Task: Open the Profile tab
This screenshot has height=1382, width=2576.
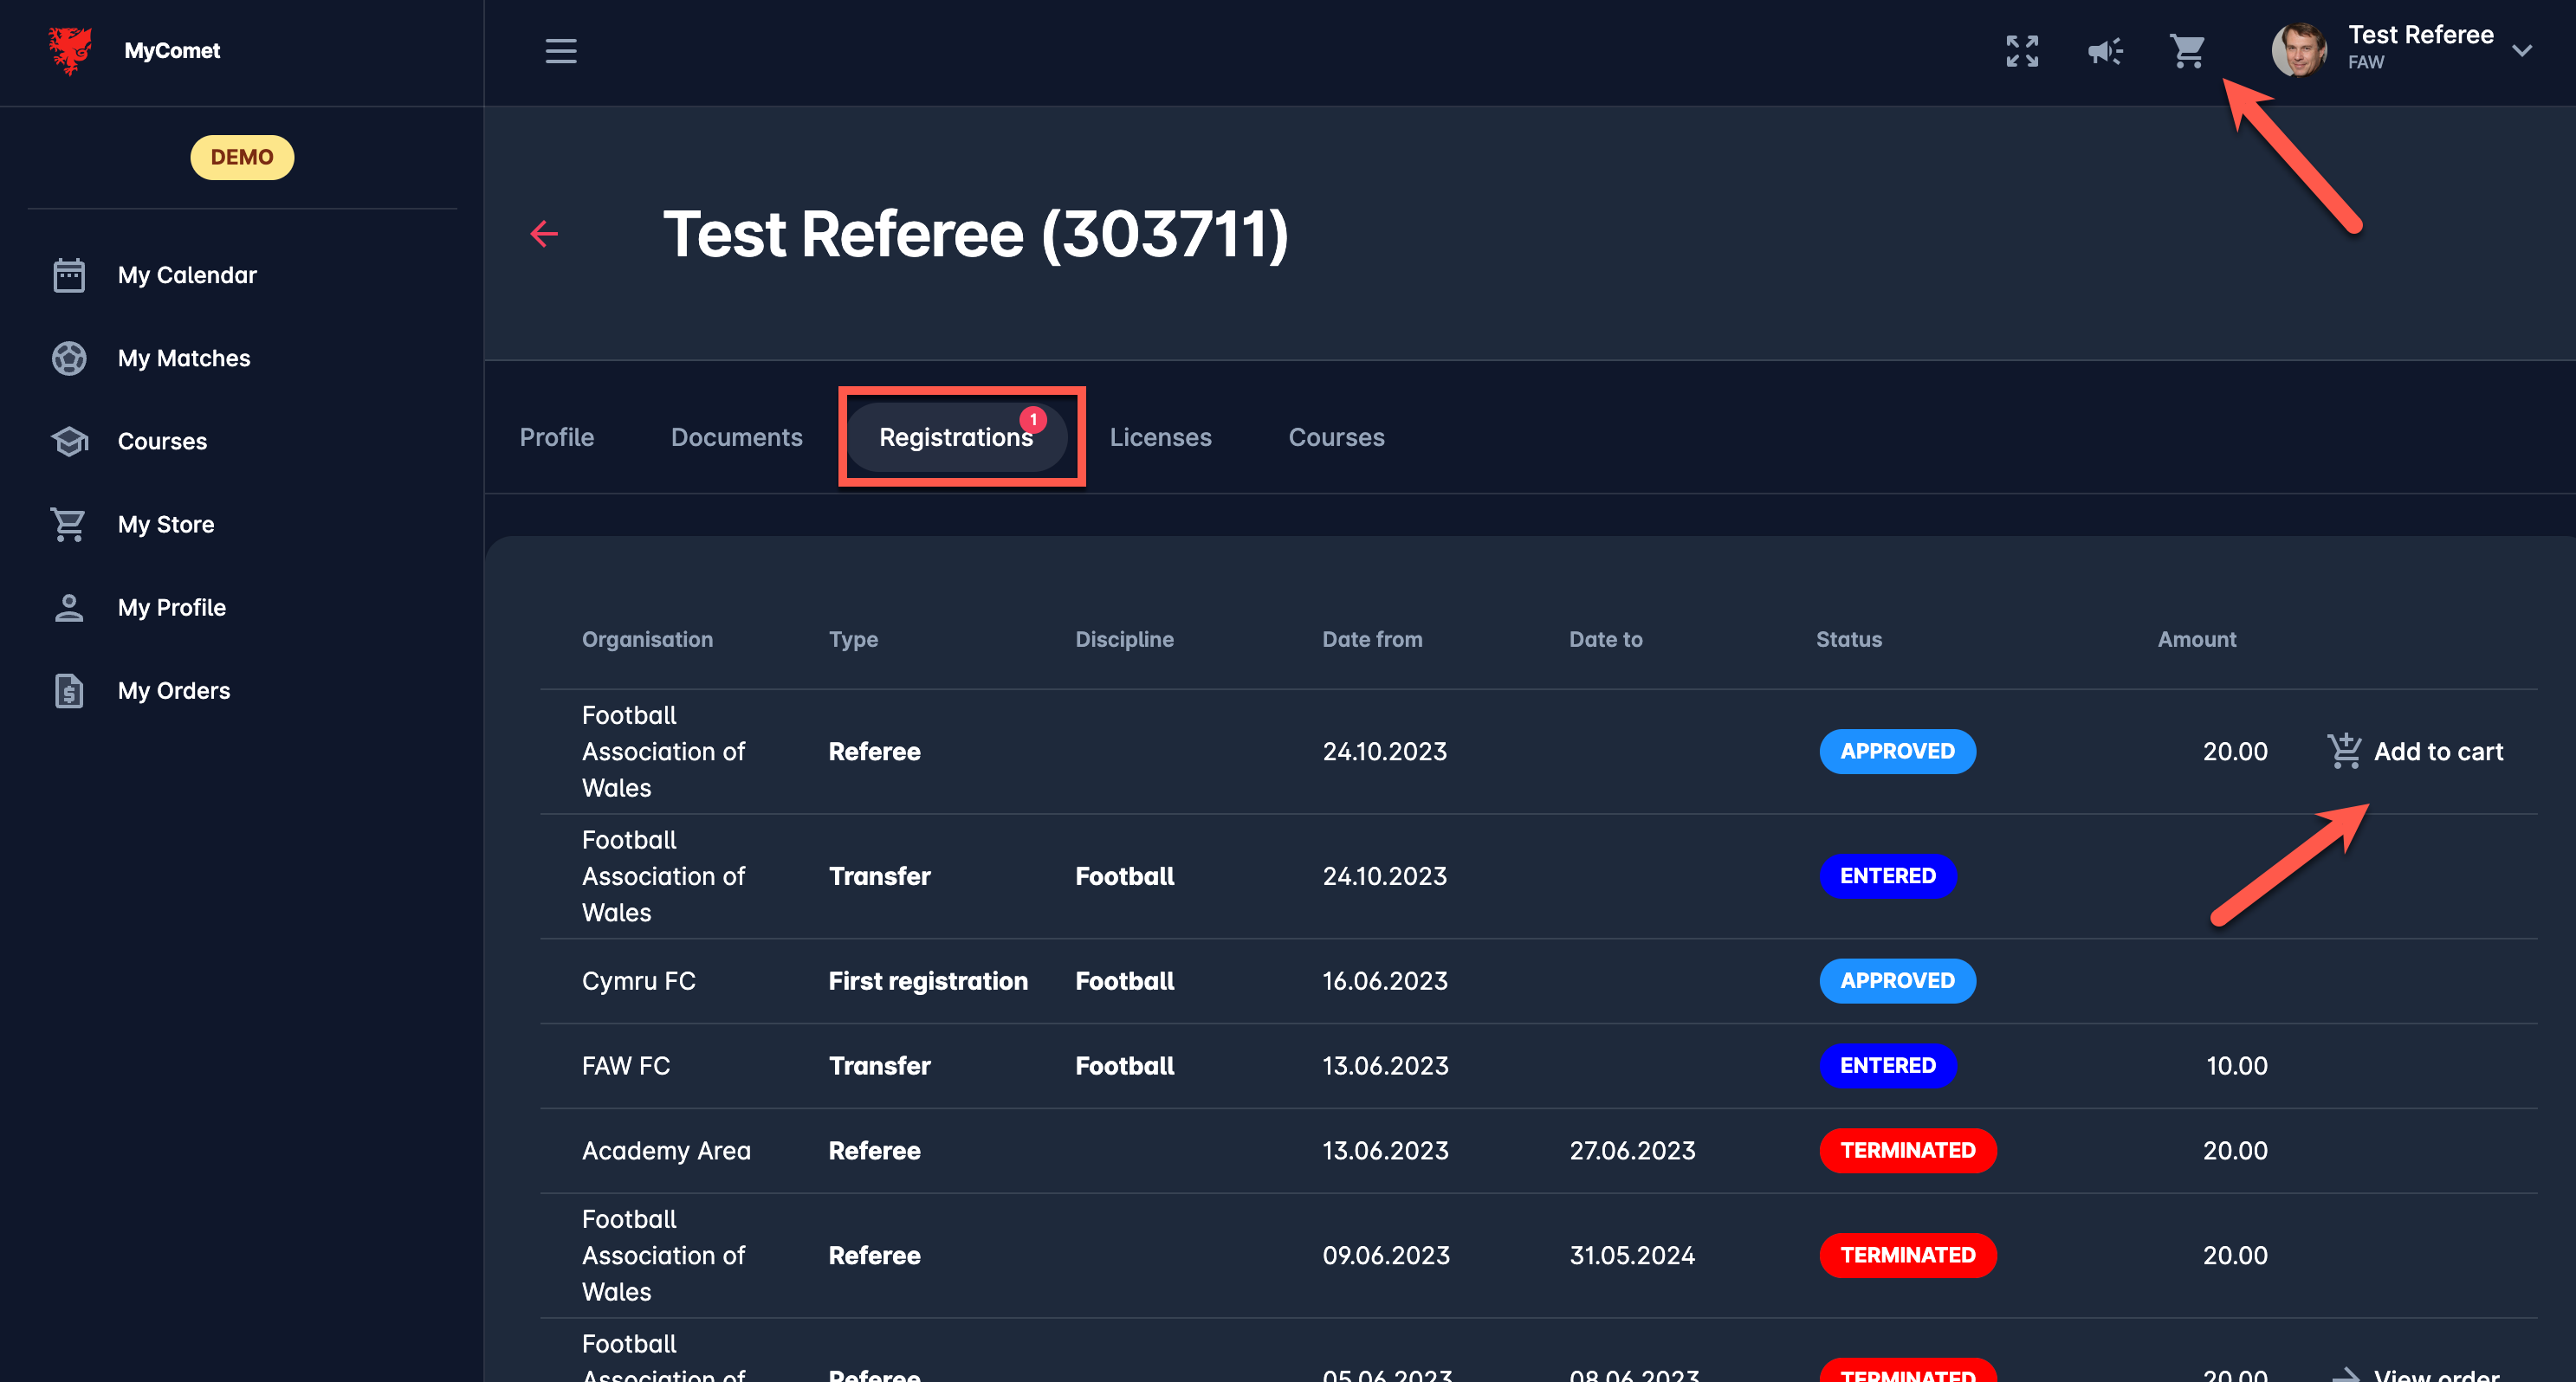Action: point(556,437)
